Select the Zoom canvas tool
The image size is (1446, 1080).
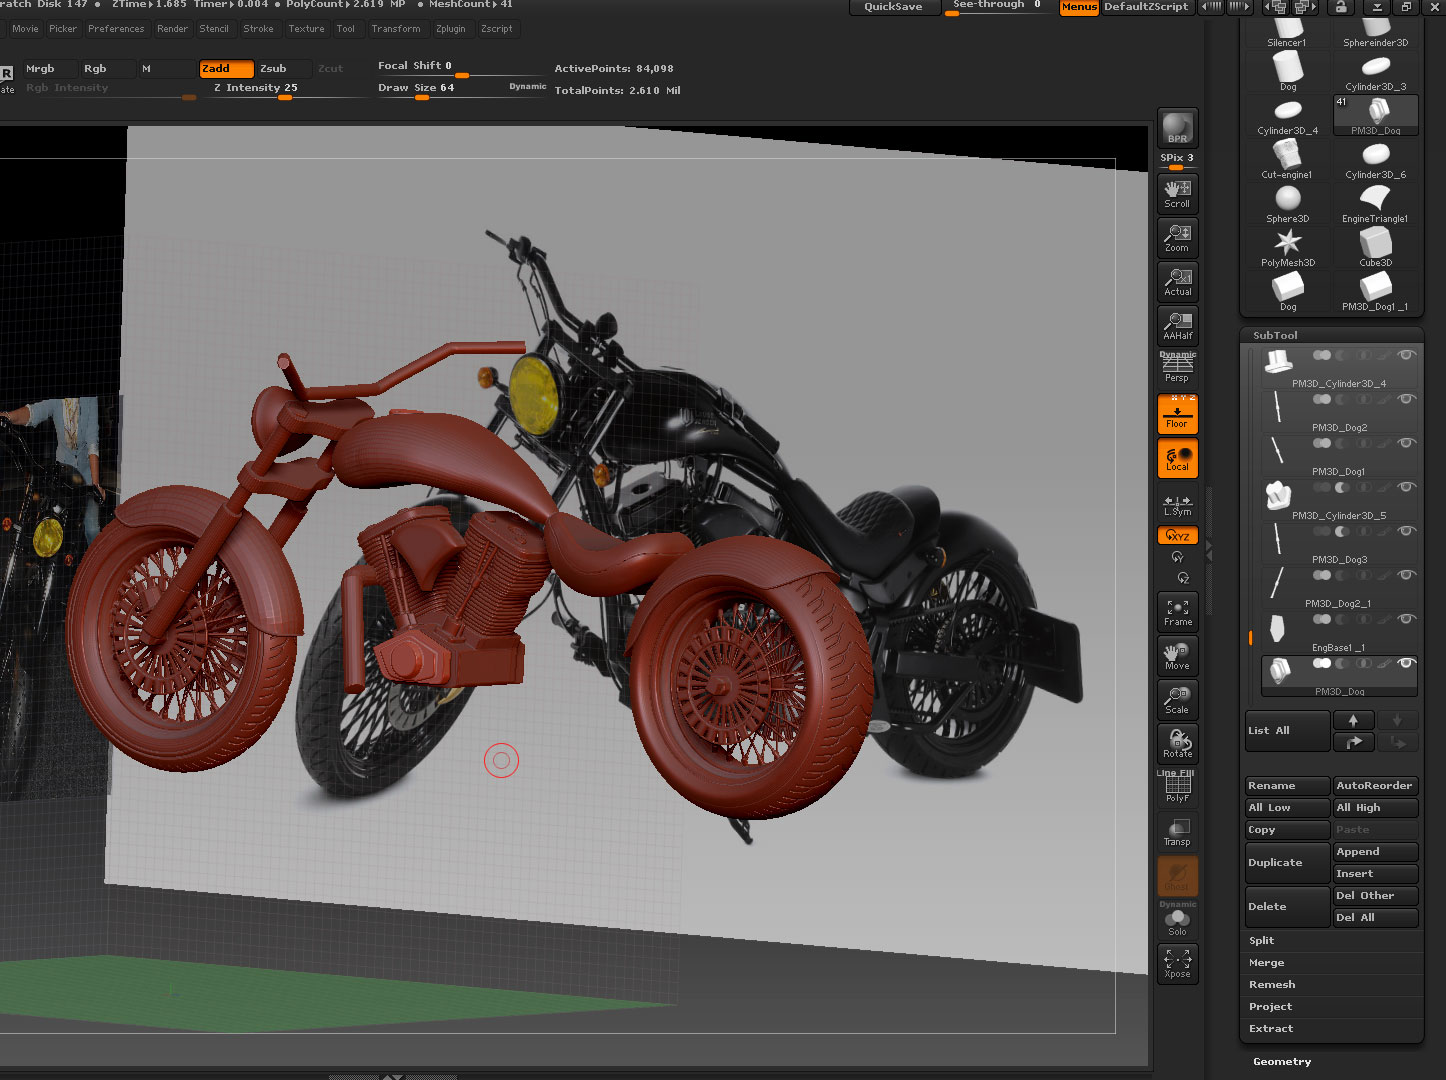pos(1177,238)
